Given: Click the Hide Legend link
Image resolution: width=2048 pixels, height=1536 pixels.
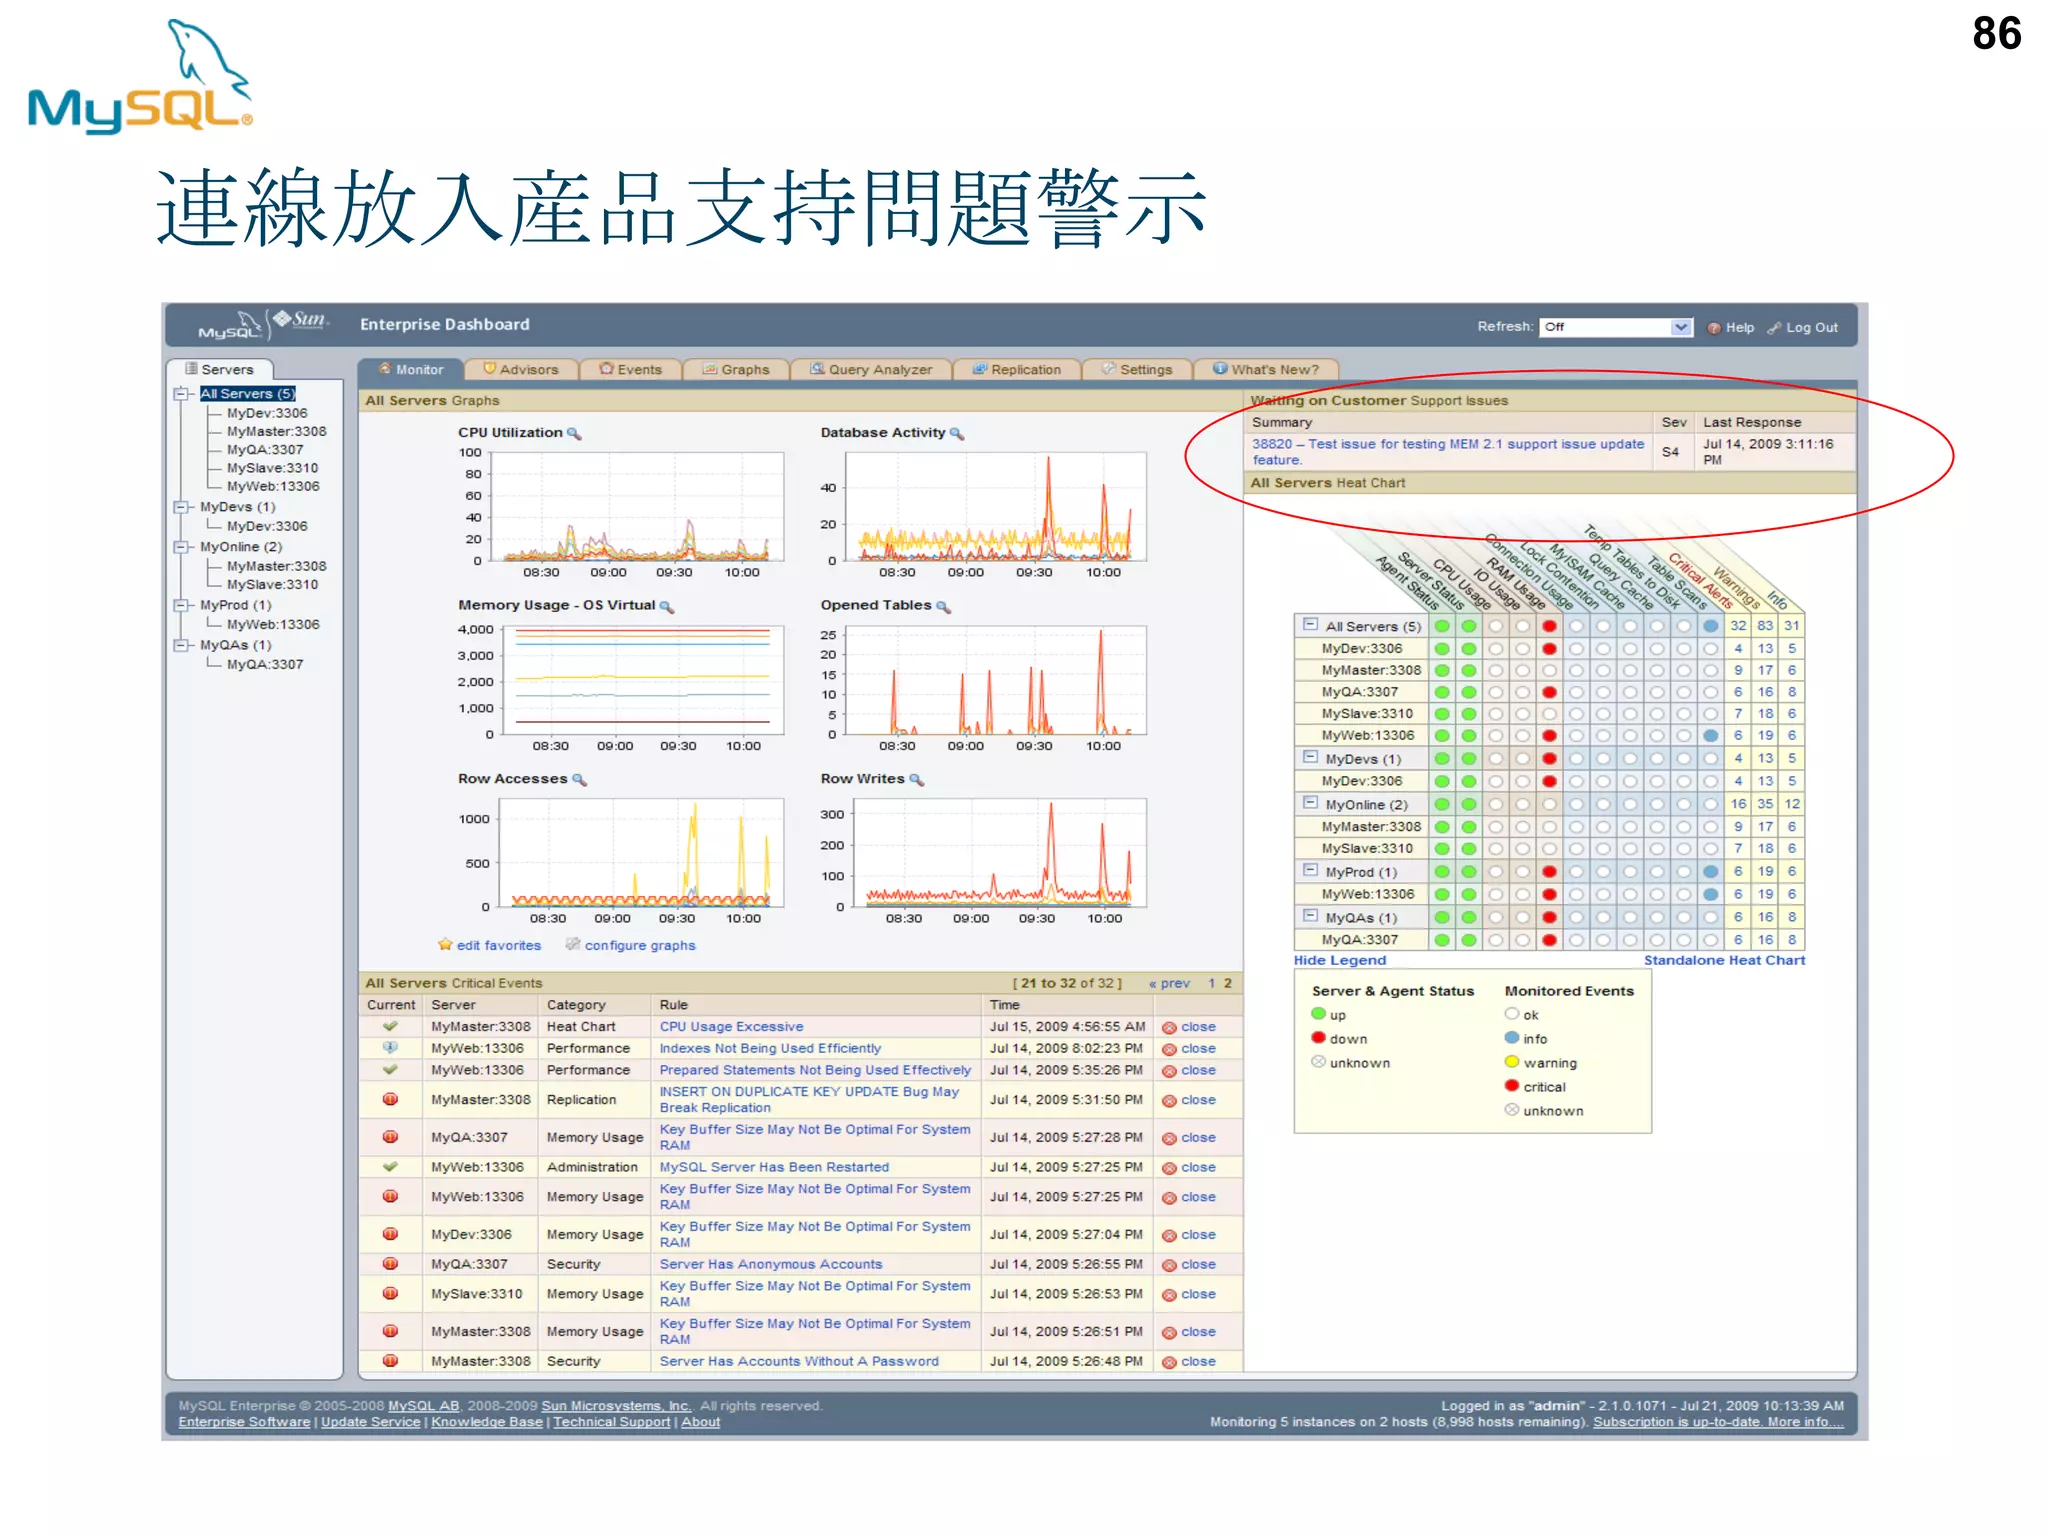Looking at the screenshot, I should 1339,960.
